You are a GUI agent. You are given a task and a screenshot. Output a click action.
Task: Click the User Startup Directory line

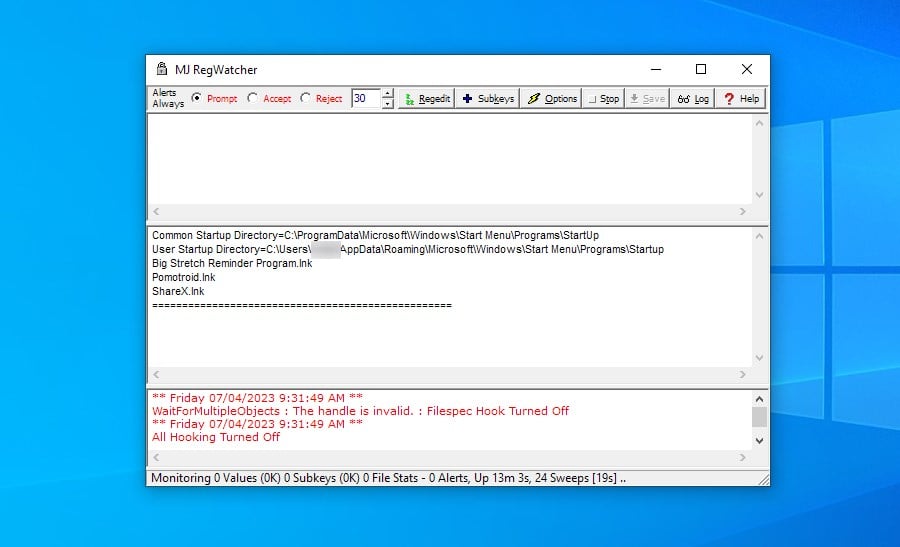(408, 249)
